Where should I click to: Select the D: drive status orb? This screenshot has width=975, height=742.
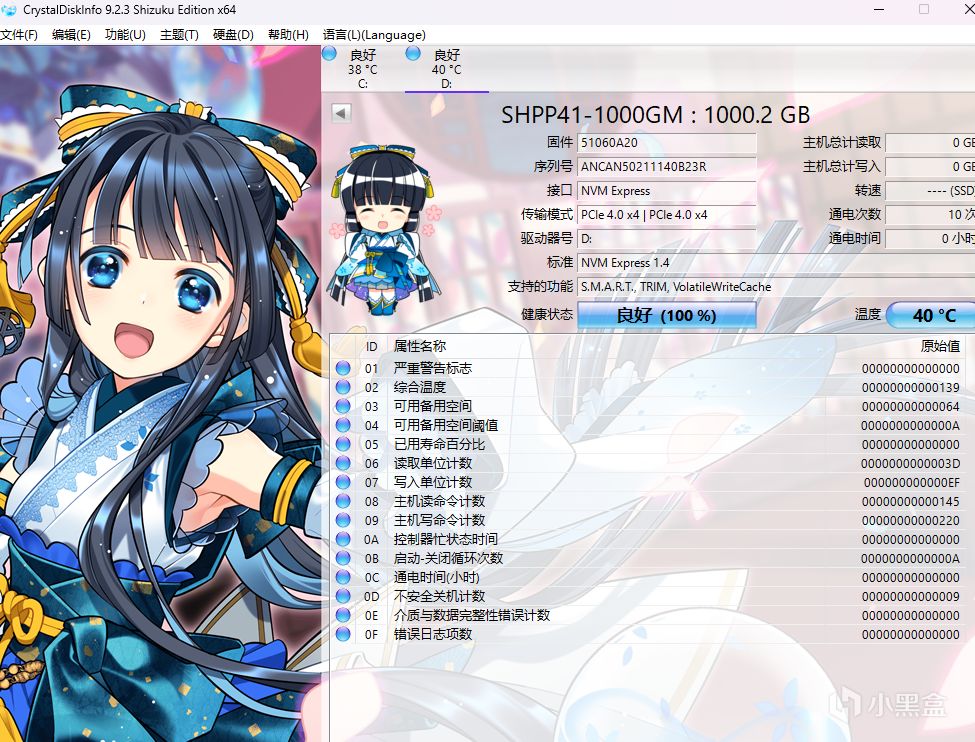(412, 53)
